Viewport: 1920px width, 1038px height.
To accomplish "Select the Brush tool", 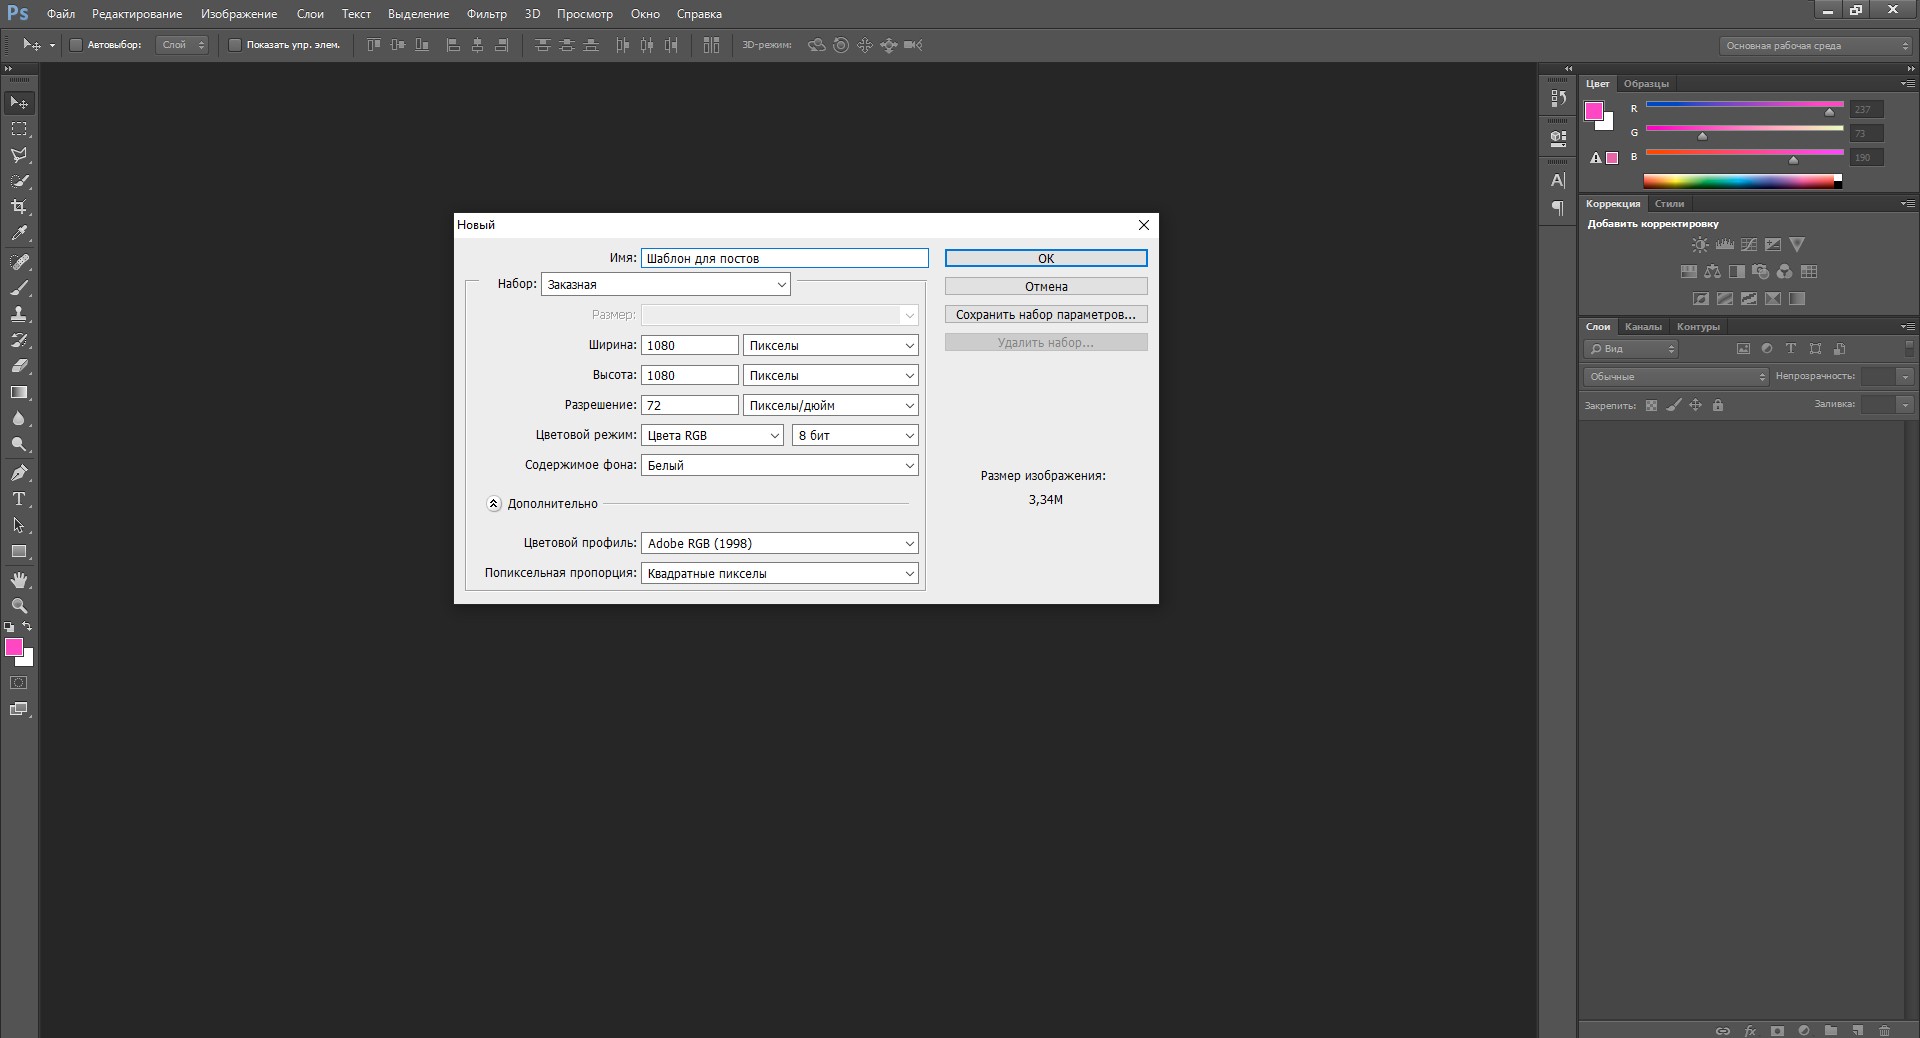I will point(19,288).
